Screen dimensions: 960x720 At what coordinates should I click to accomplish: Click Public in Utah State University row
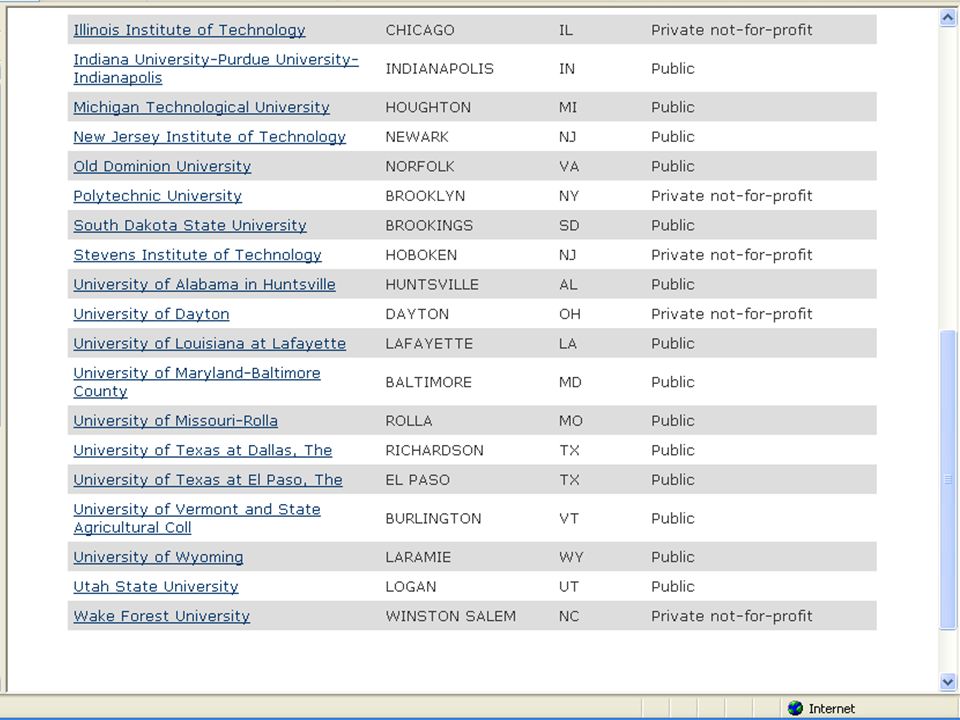[x=673, y=587]
